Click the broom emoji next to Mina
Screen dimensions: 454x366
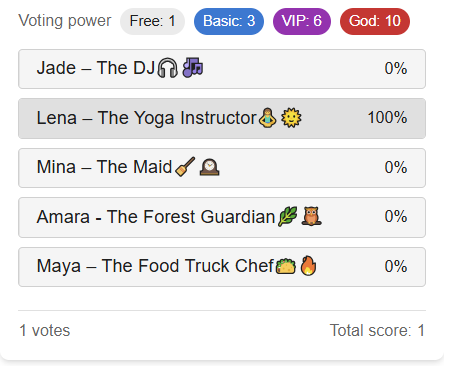[x=185, y=167]
